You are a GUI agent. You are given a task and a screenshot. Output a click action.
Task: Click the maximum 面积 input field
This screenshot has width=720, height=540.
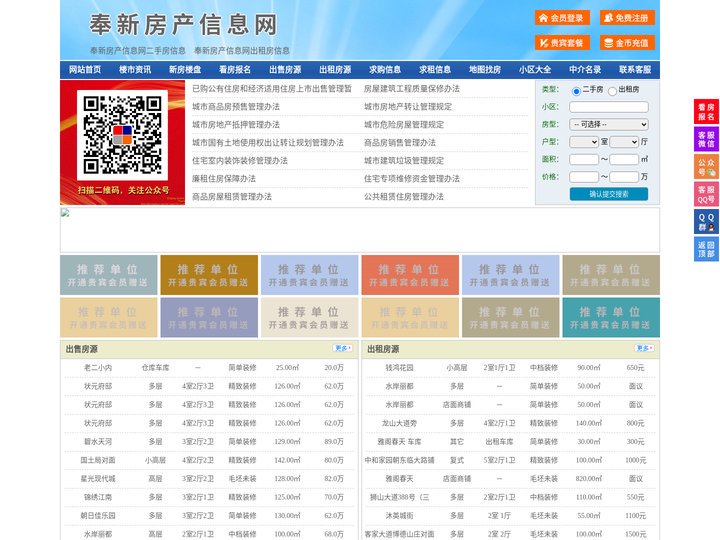point(624,159)
